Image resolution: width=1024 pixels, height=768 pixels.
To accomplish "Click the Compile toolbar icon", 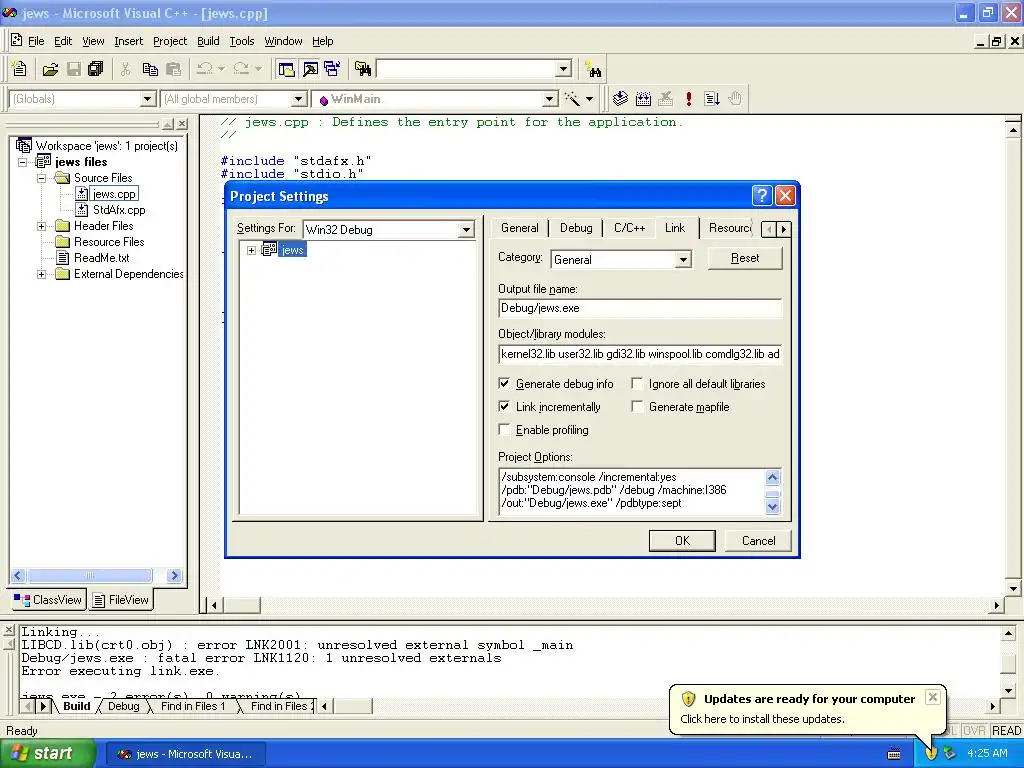I will tap(620, 99).
